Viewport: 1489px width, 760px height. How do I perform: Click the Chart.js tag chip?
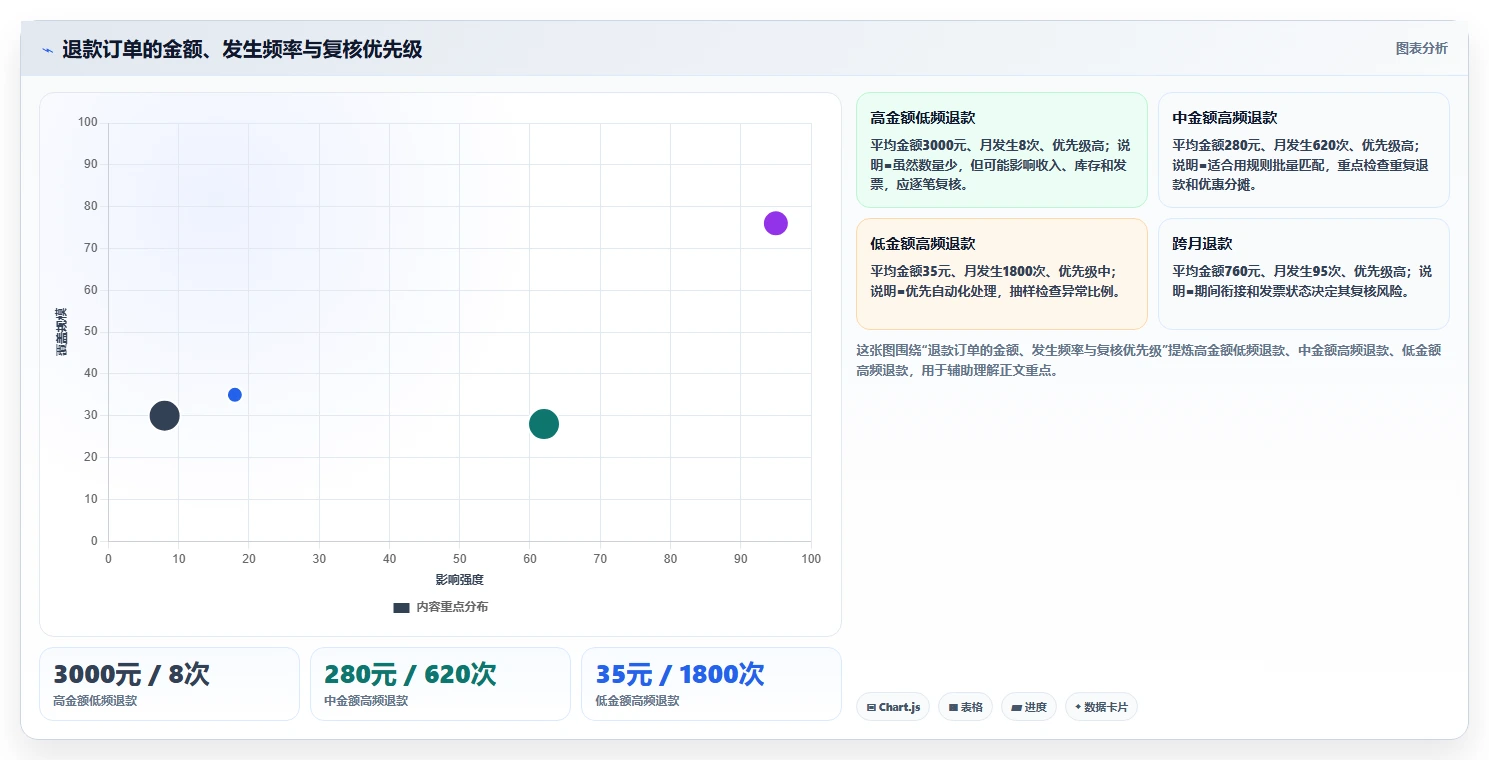(x=893, y=707)
